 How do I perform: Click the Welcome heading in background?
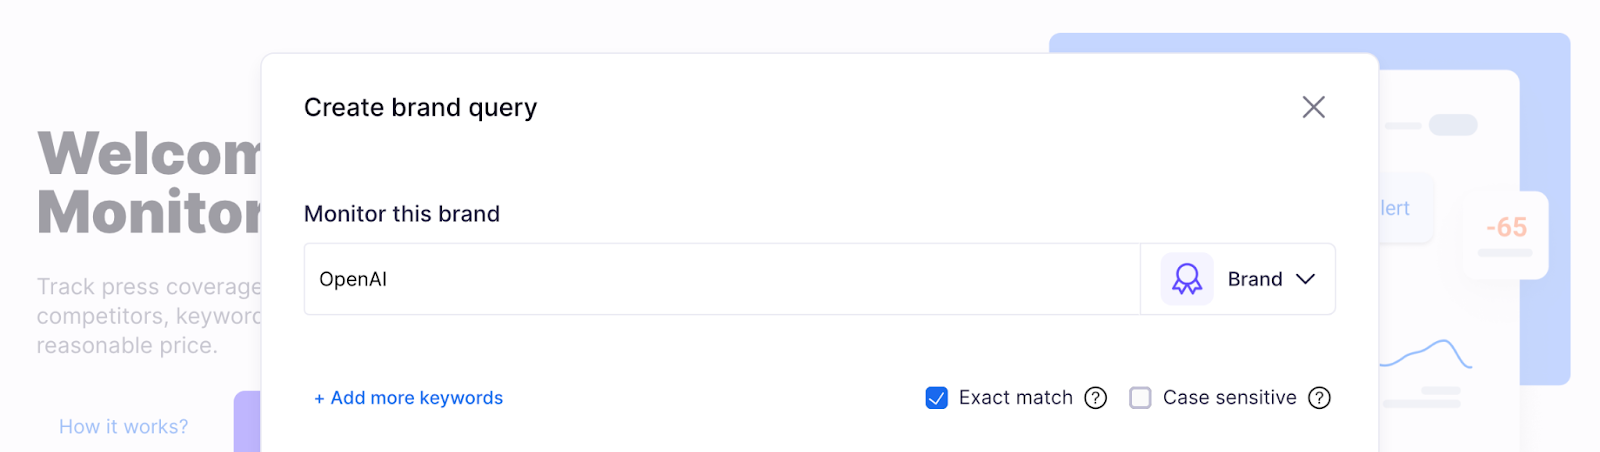tap(149, 154)
